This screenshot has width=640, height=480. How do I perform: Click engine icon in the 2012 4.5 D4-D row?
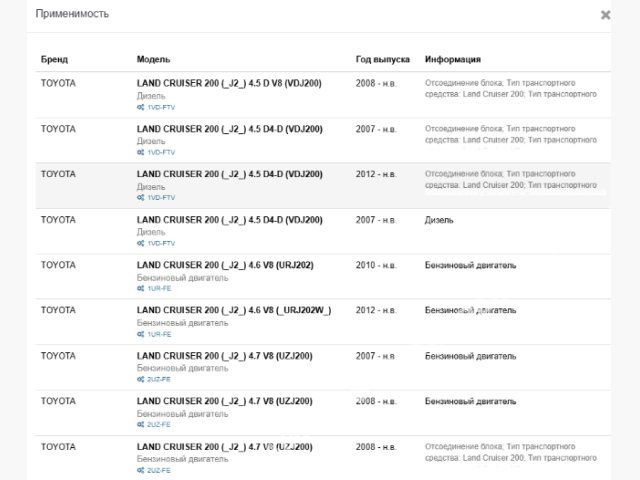(x=140, y=198)
